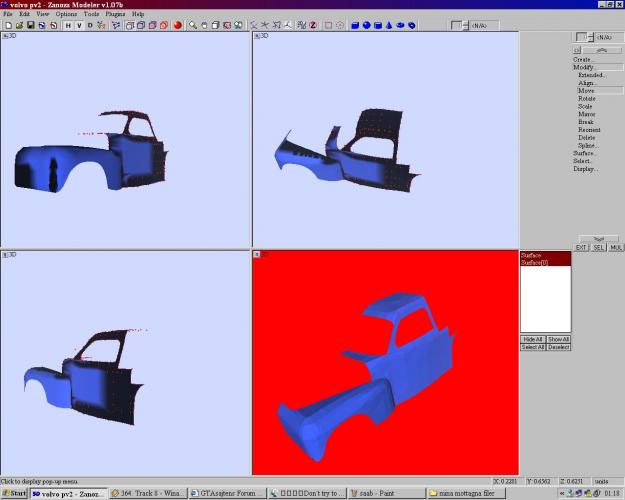The image size is (625, 500).
Task: Select the magnifier zoom tool icon
Action: coord(192,25)
